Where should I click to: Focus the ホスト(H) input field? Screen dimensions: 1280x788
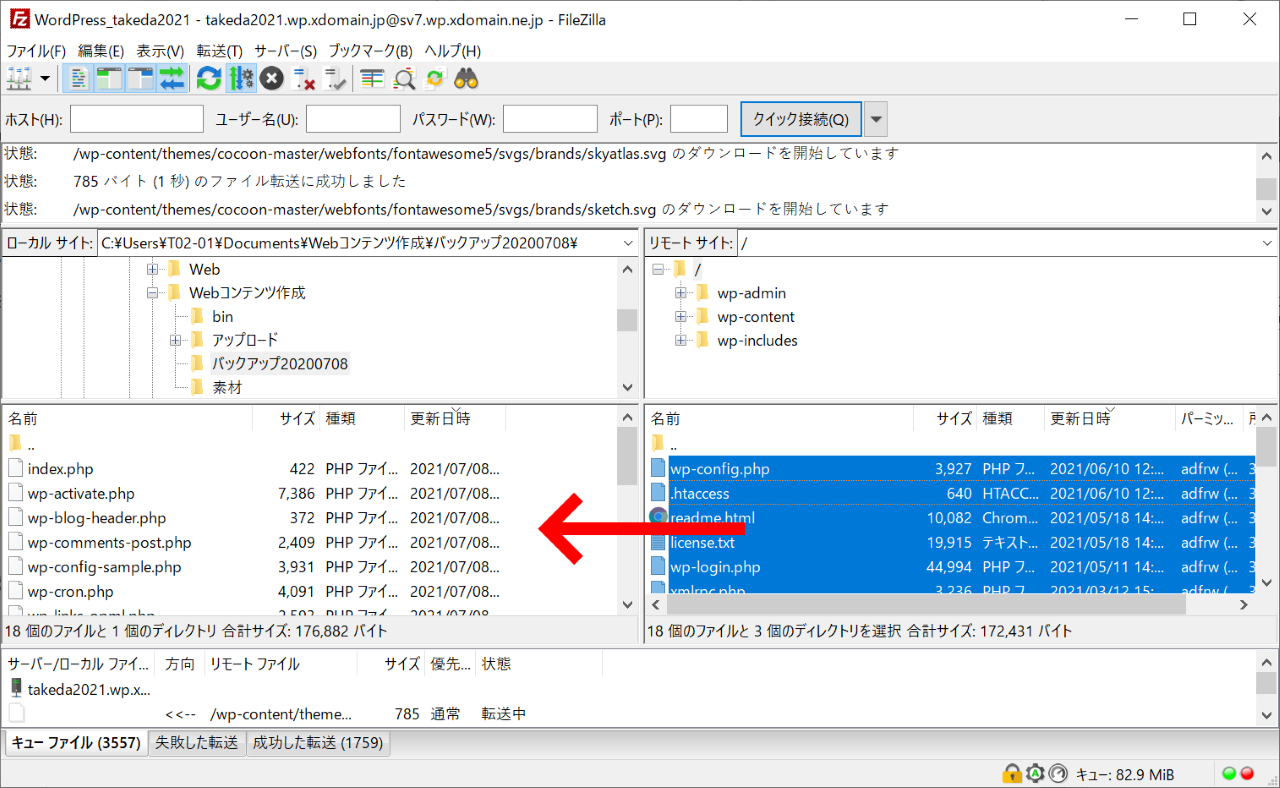137,119
